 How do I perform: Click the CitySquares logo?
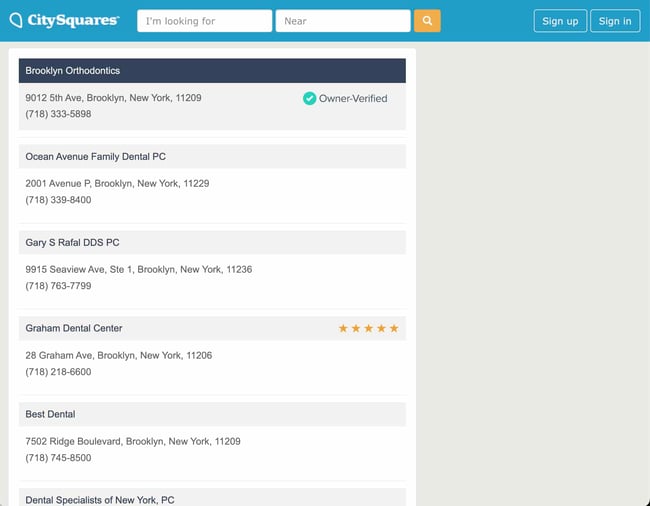click(x=64, y=21)
